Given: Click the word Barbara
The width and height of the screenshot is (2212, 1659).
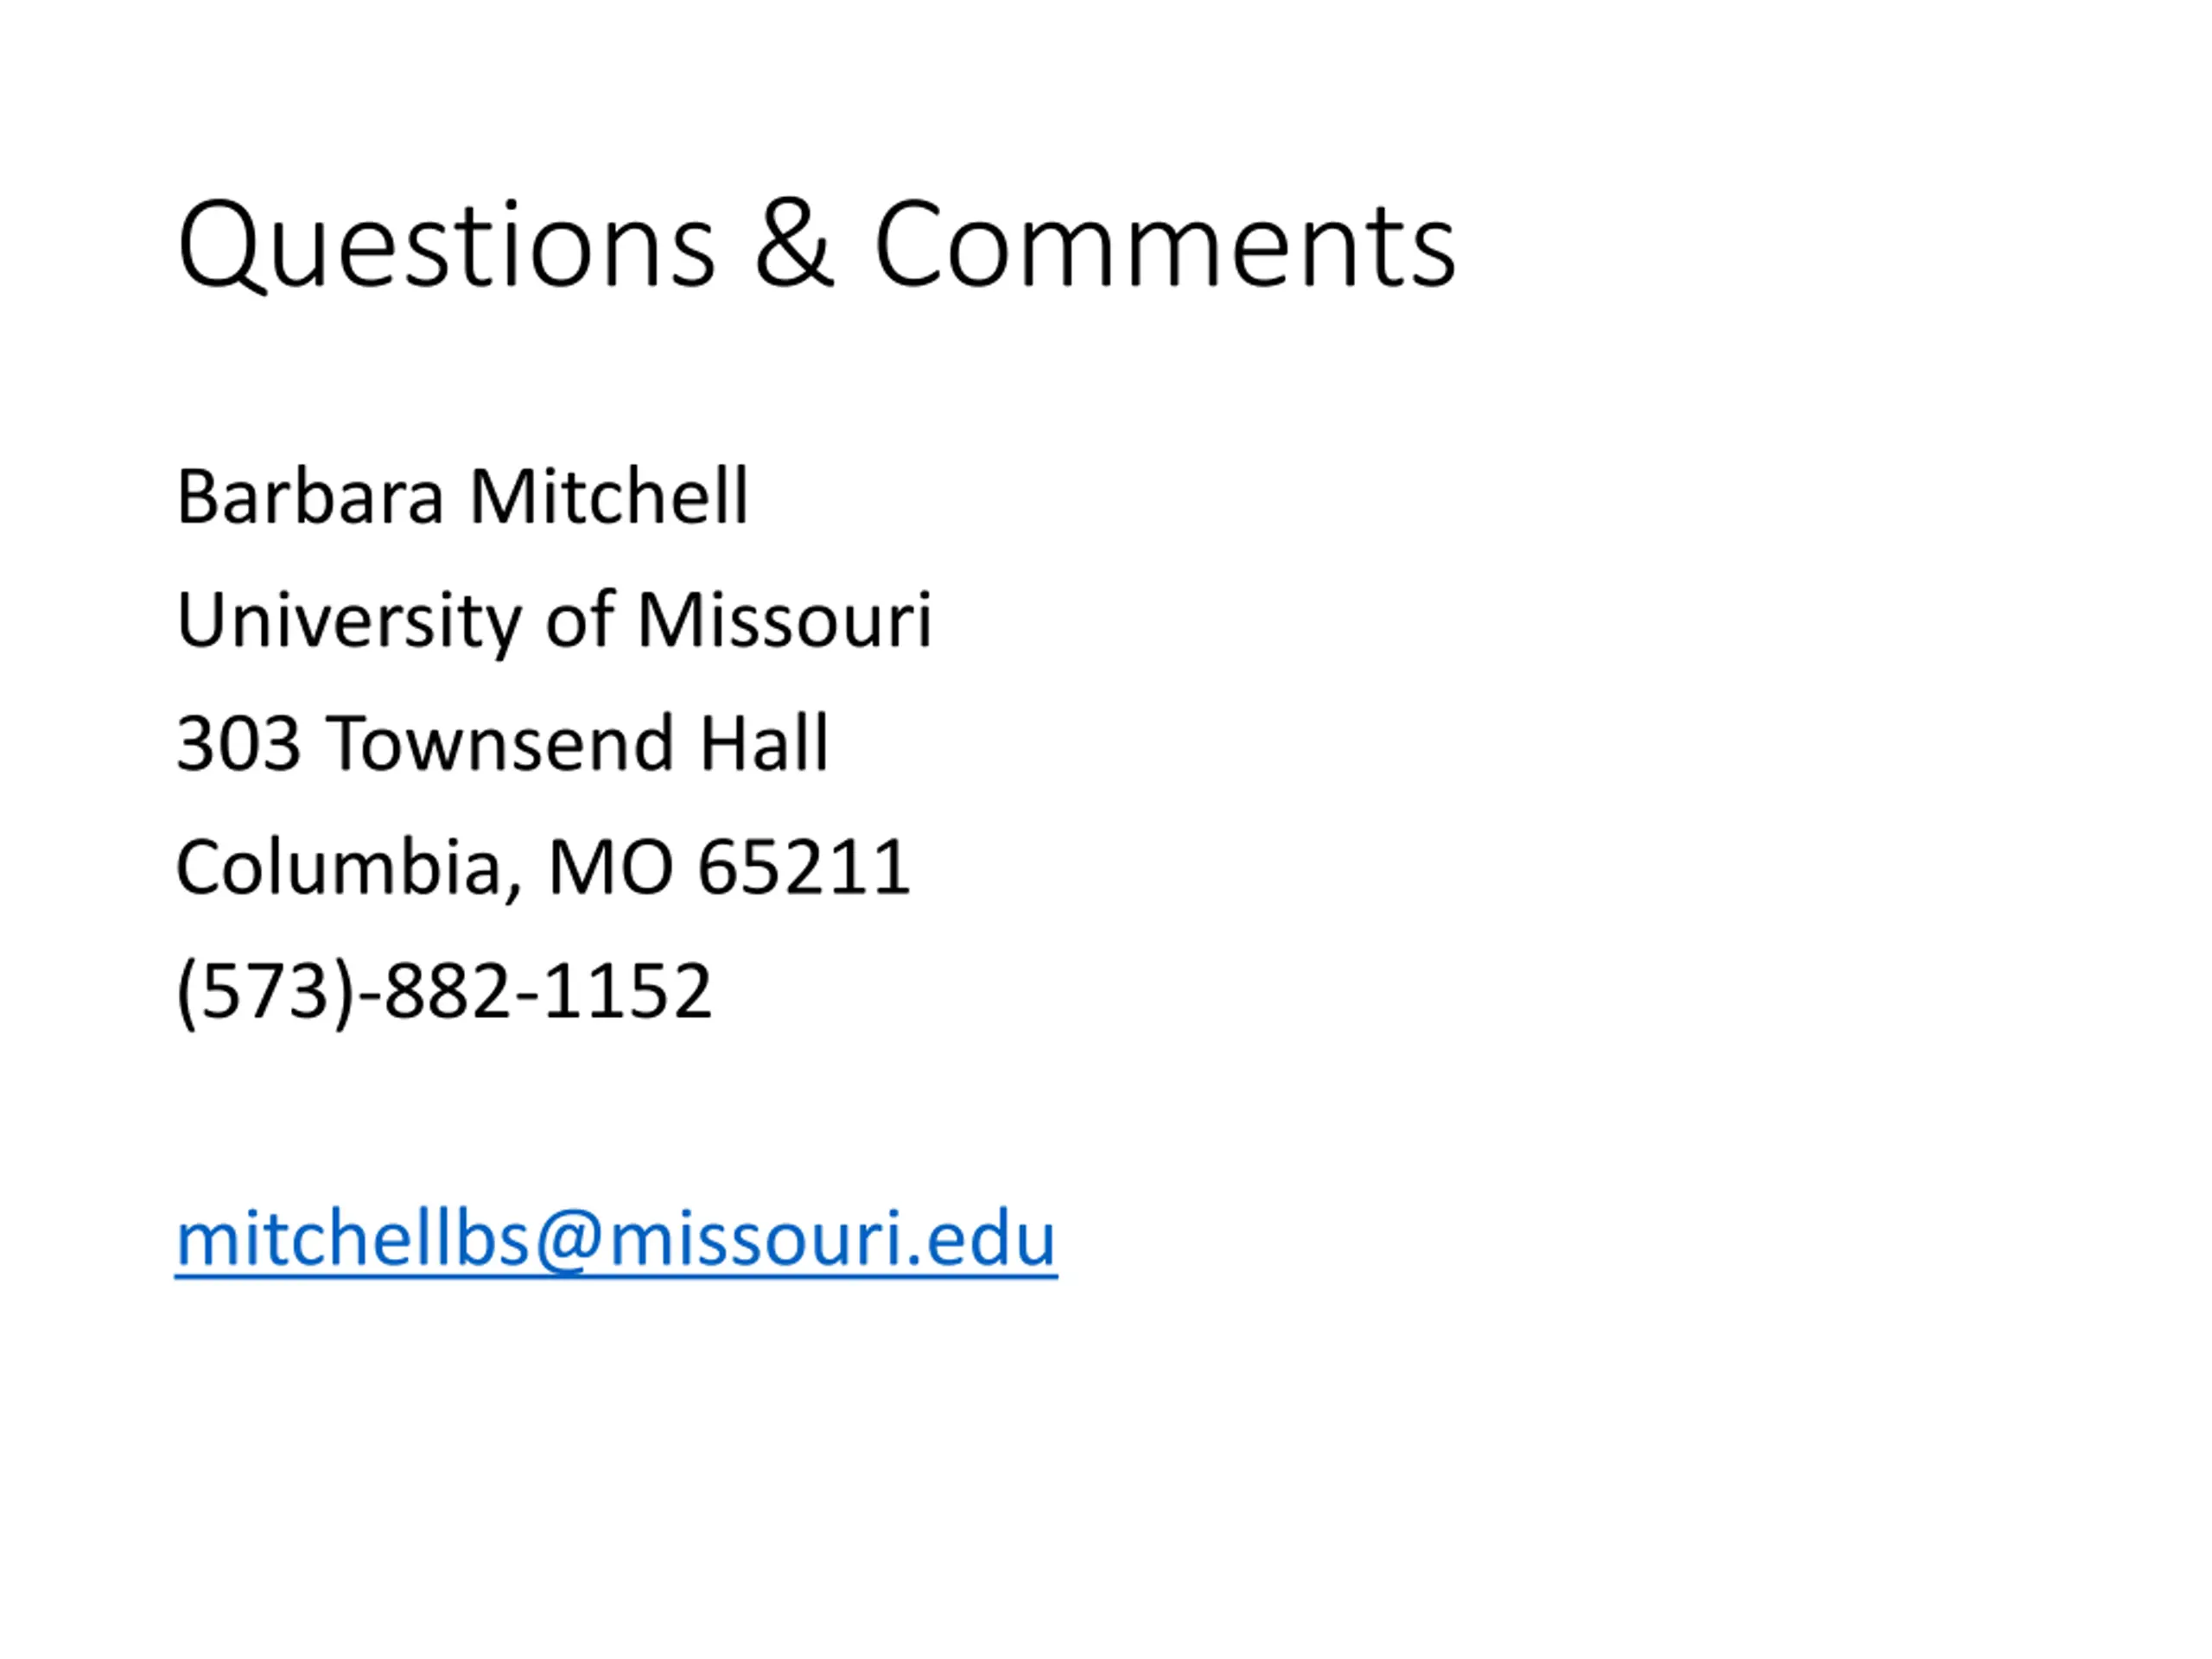Looking at the screenshot, I should (310, 496).
